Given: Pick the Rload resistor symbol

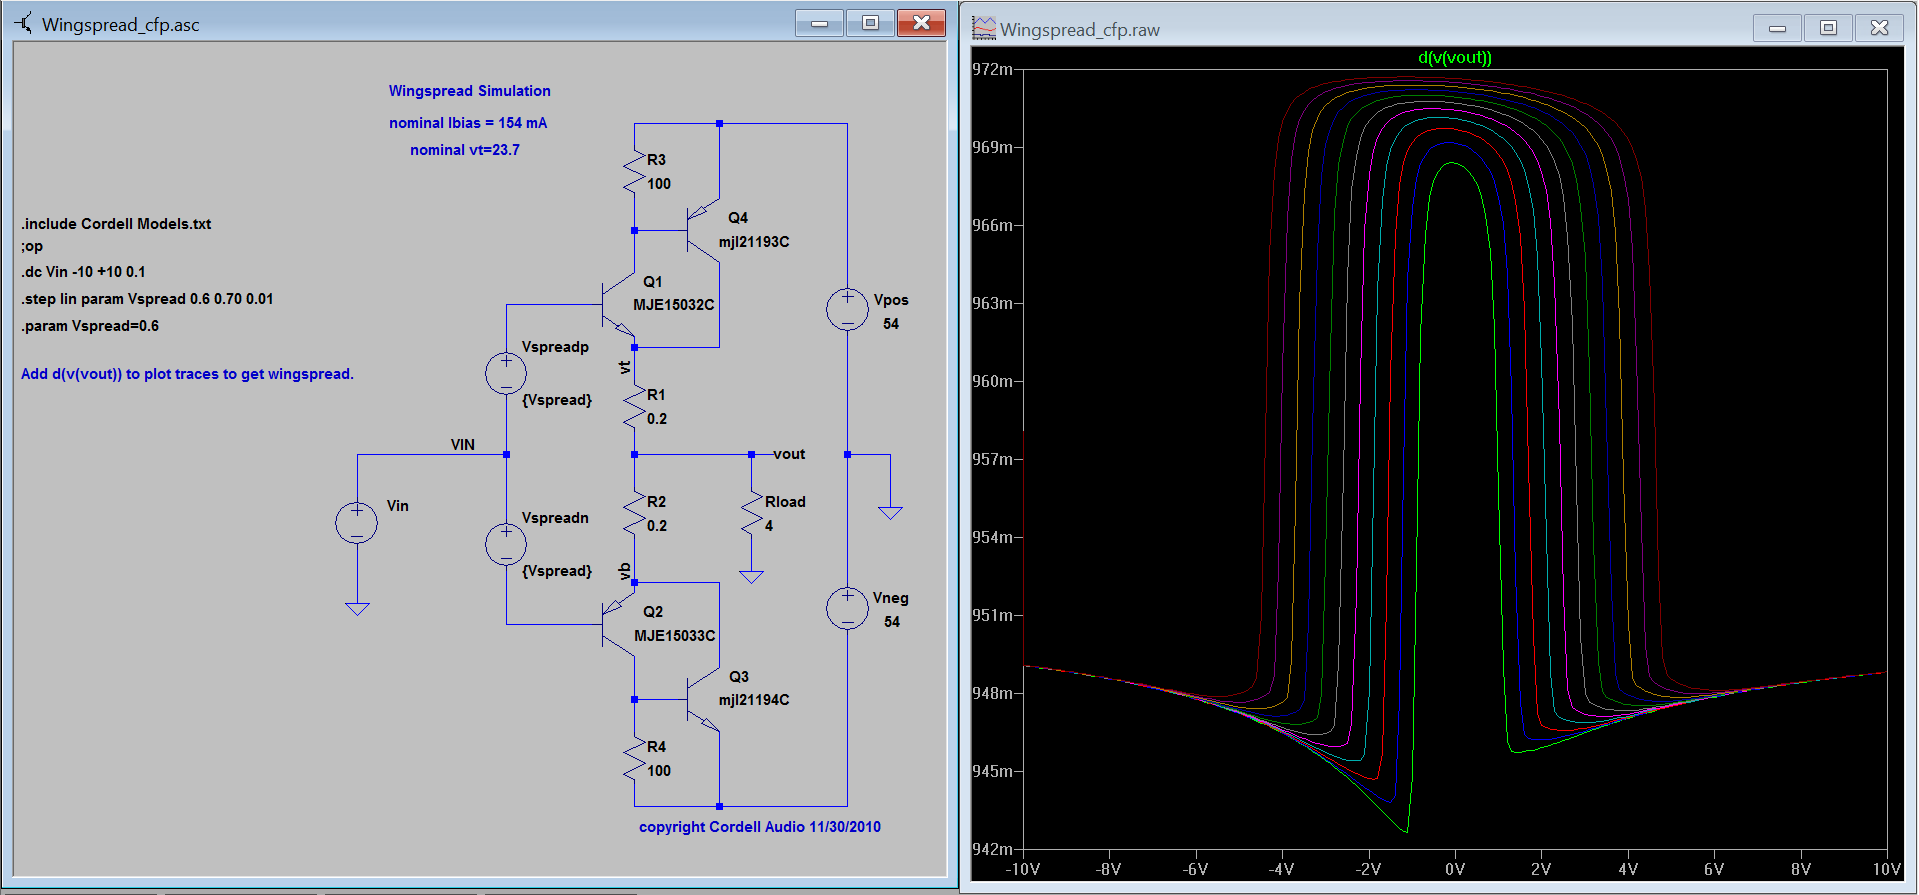Looking at the screenshot, I should tap(751, 514).
